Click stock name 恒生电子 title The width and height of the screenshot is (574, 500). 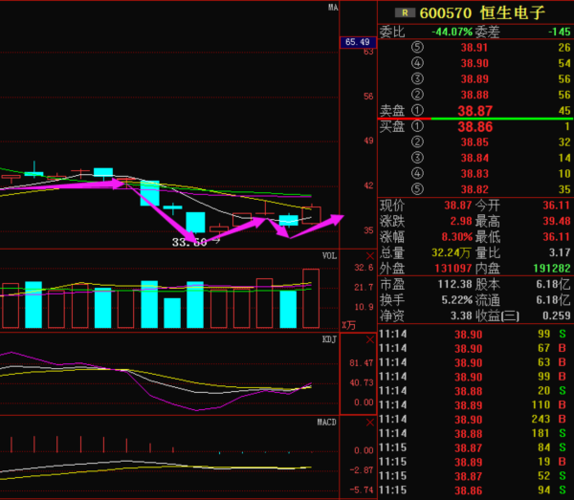512,13
